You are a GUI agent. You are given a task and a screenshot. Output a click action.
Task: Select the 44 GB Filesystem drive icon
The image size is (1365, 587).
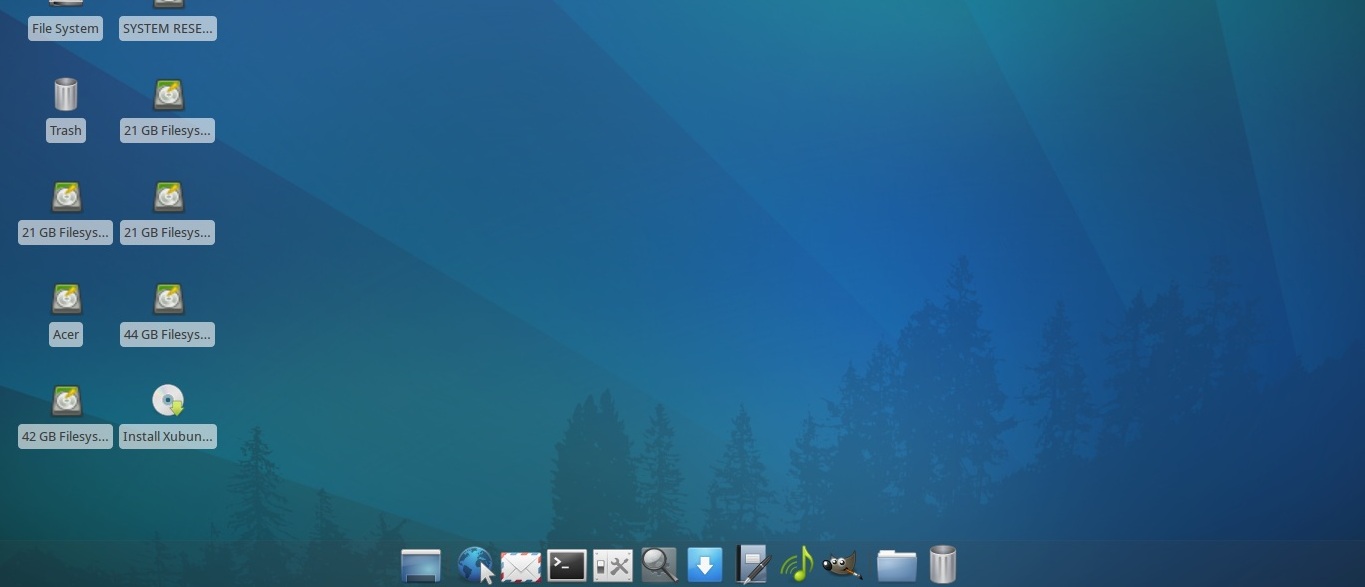[x=168, y=299]
